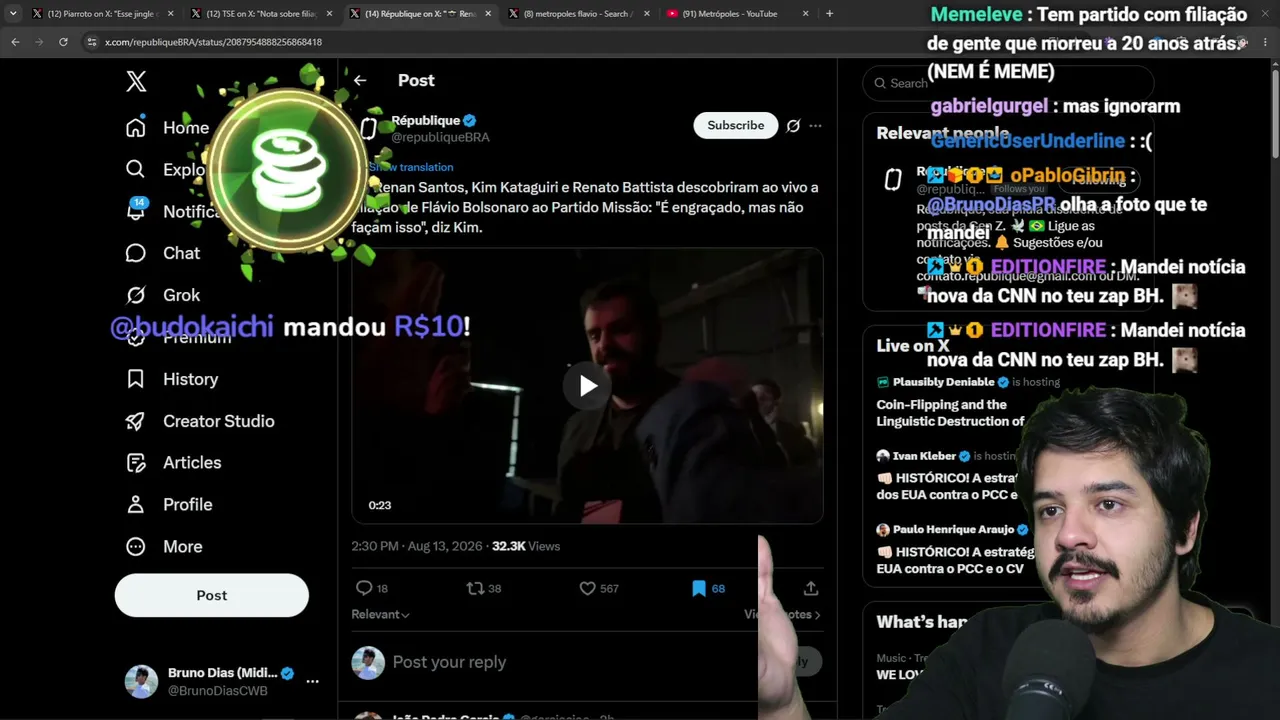Screen dimensions: 1280x720
Task: Click the Show translation link
Action: 411,167
